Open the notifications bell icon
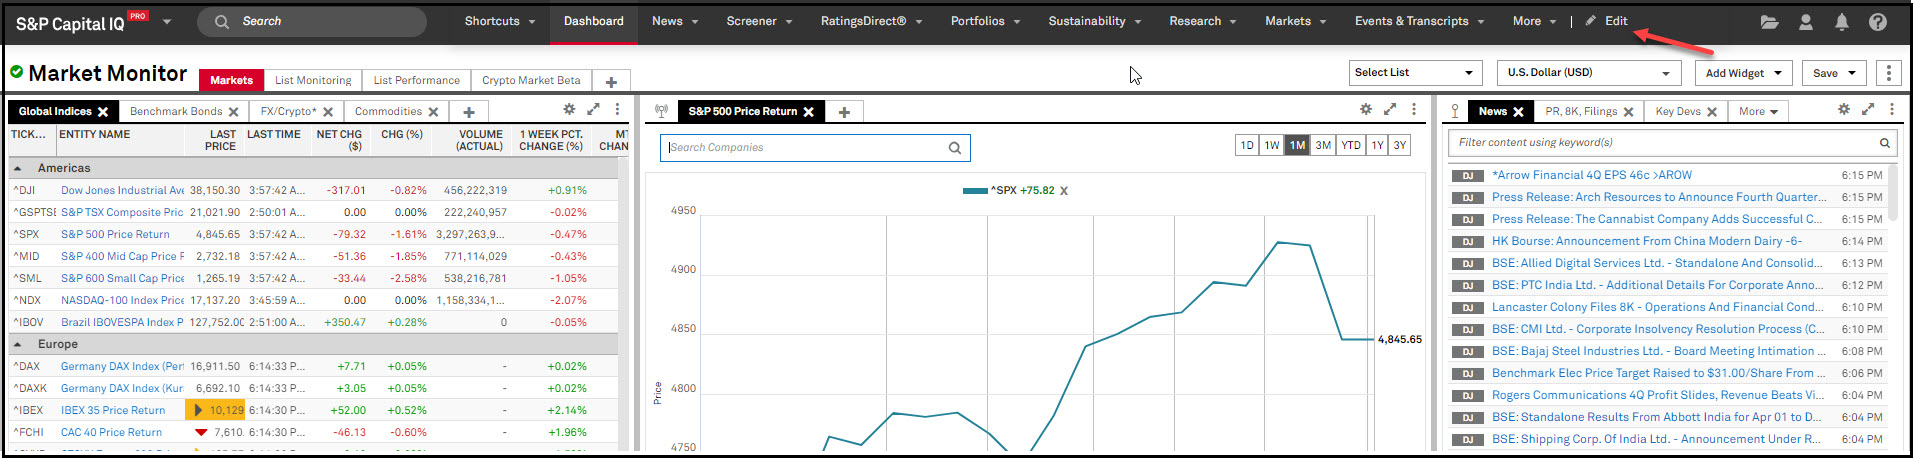 tap(1841, 22)
